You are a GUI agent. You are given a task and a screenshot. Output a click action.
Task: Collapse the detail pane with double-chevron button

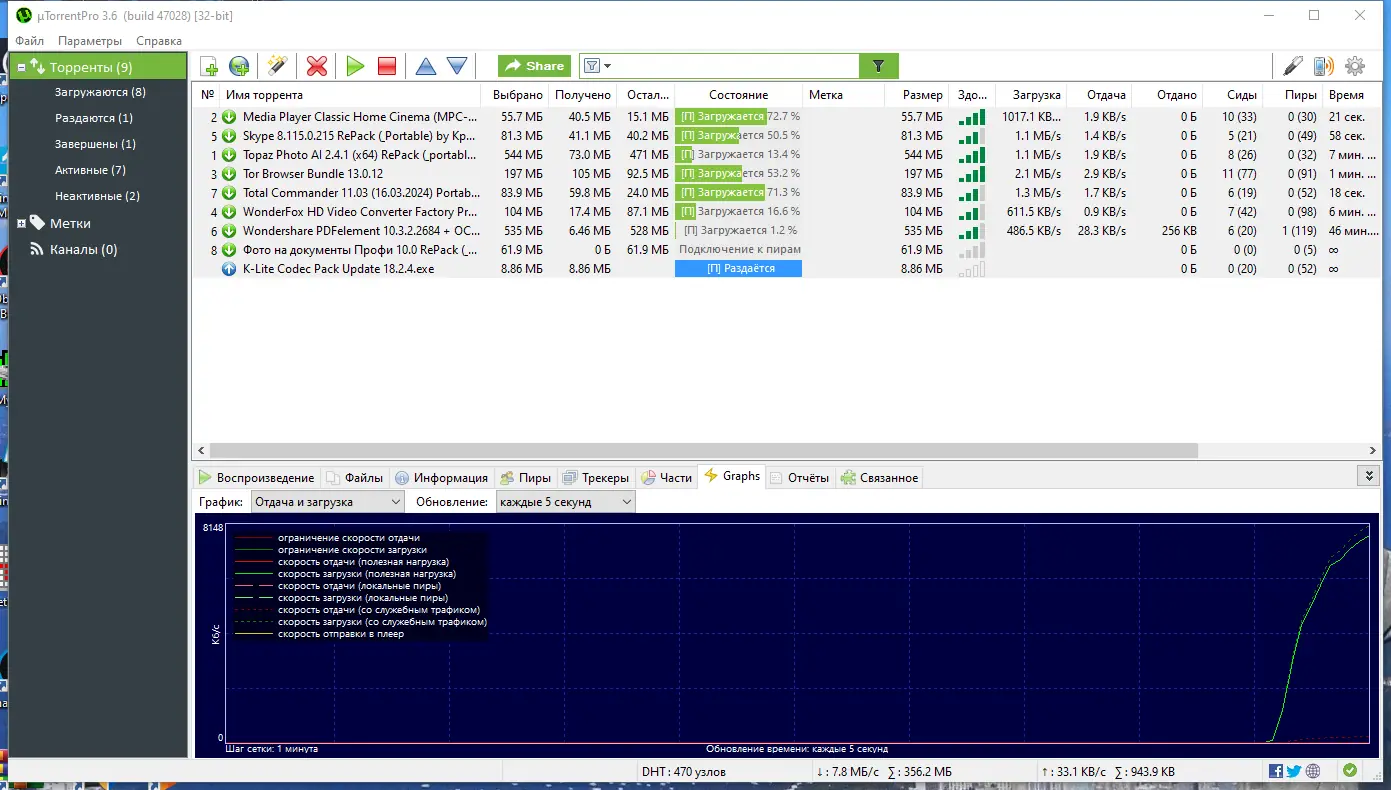pos(1367,476)
